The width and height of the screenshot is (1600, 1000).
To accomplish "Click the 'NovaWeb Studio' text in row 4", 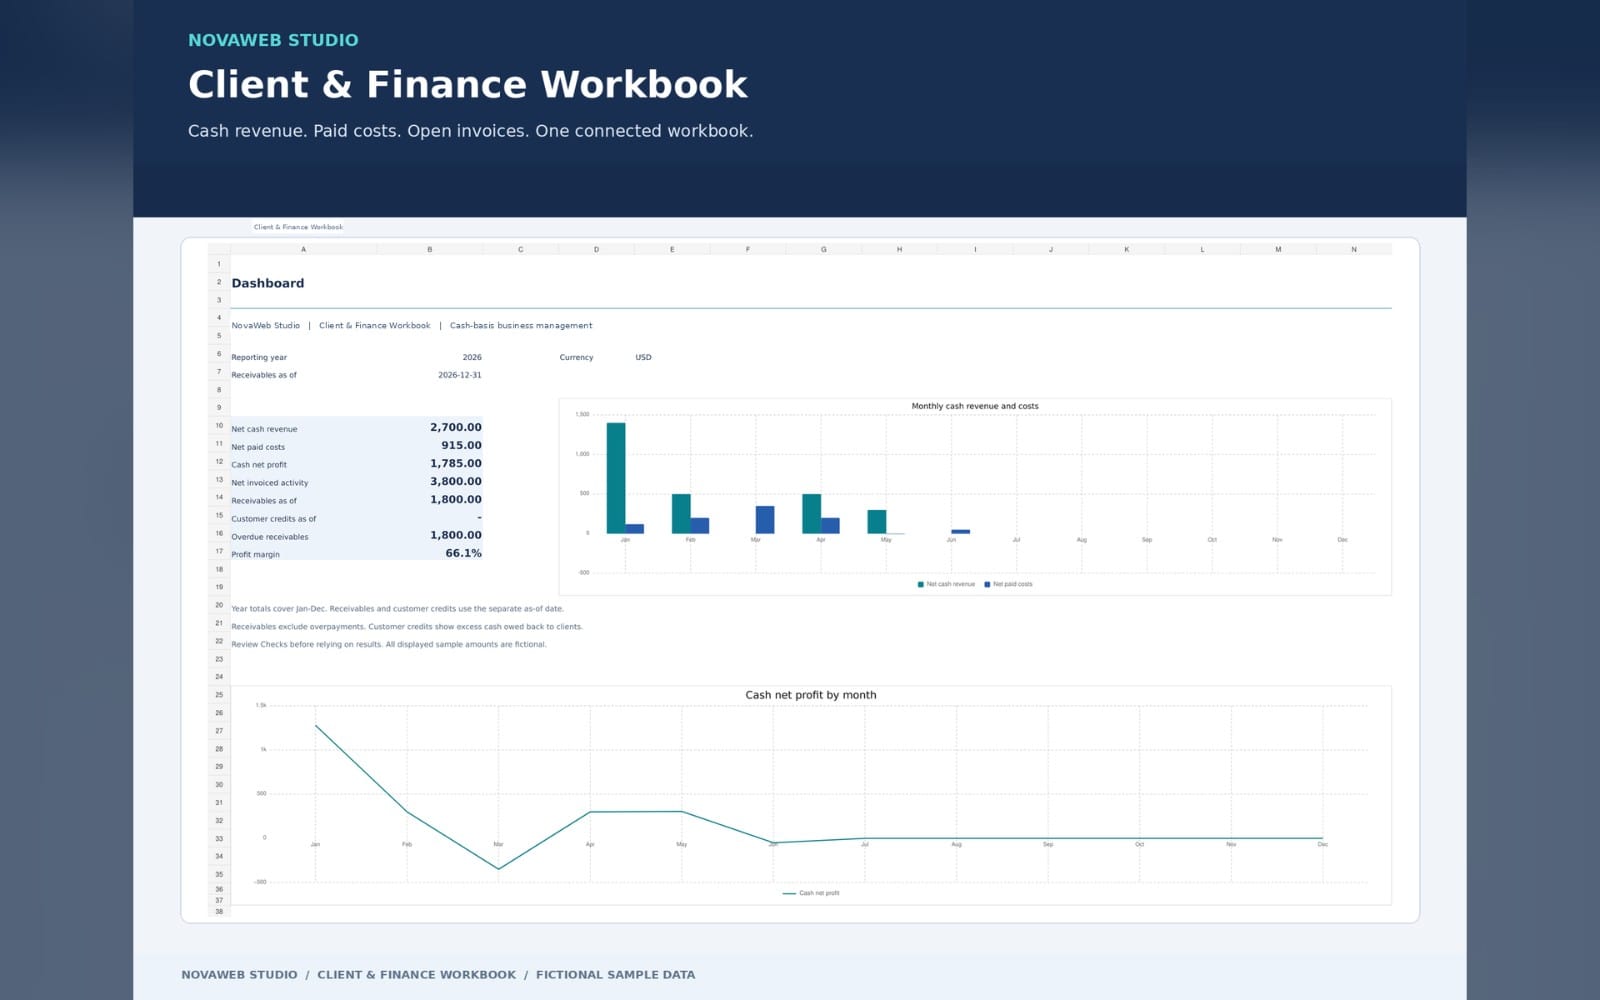I will pyautogui.click(x=266, y=325).
